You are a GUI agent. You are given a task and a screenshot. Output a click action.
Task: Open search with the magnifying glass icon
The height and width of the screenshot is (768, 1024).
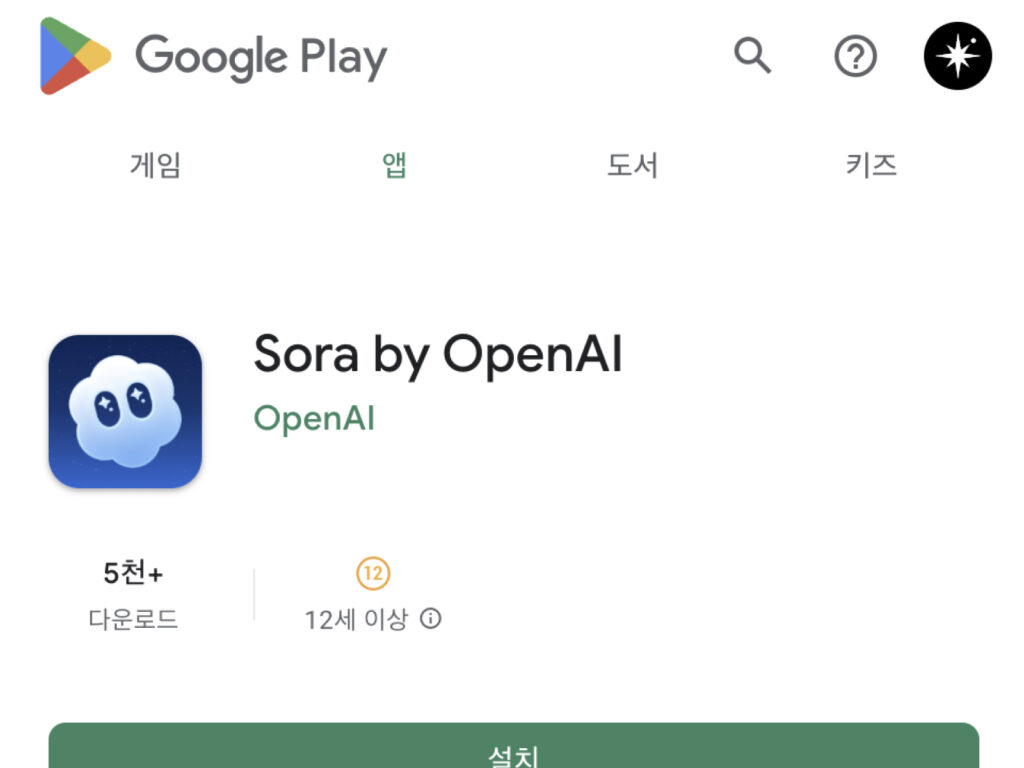tap(752, 56)
